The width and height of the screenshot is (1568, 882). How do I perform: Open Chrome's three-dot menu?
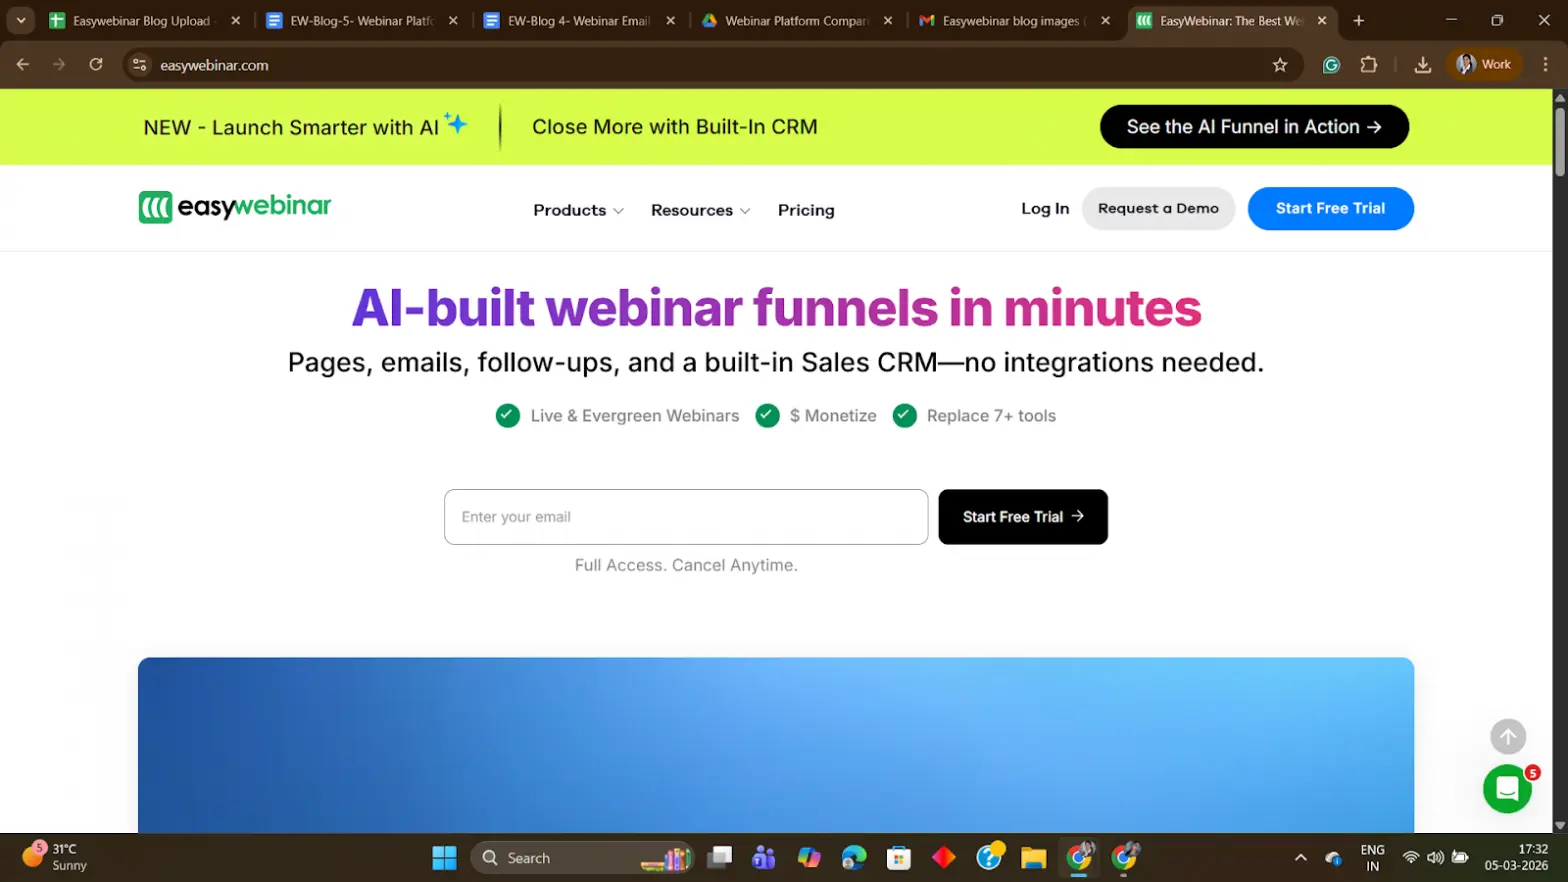(1545, 64)
